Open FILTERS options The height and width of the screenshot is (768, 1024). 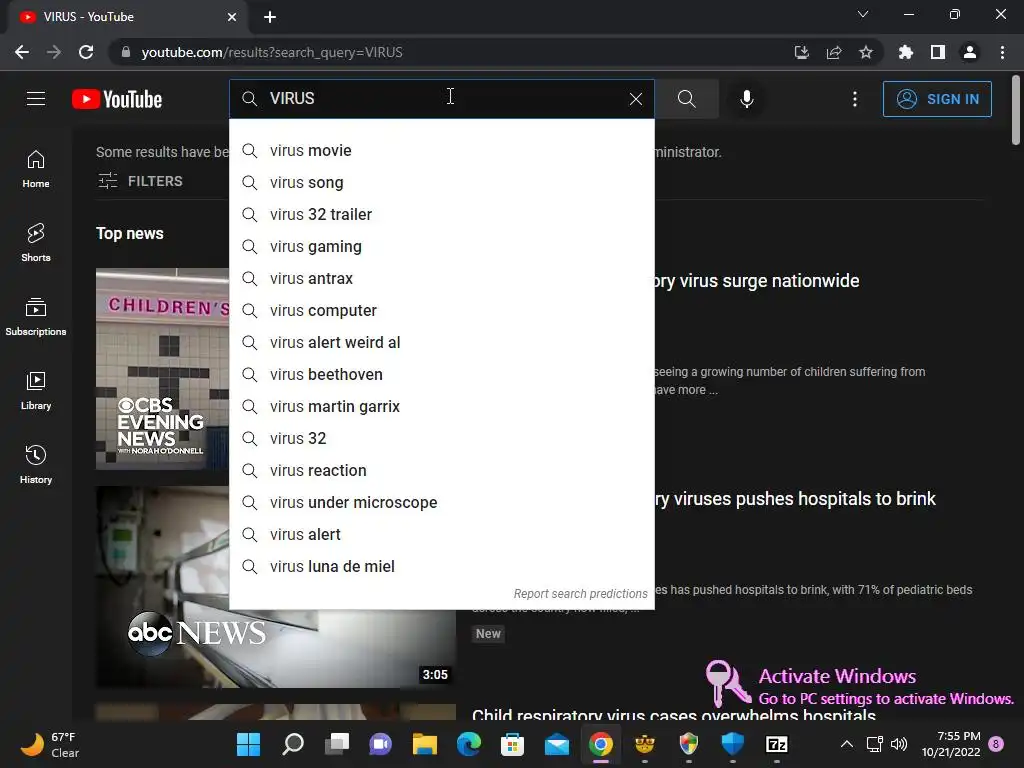coord(140,181)
